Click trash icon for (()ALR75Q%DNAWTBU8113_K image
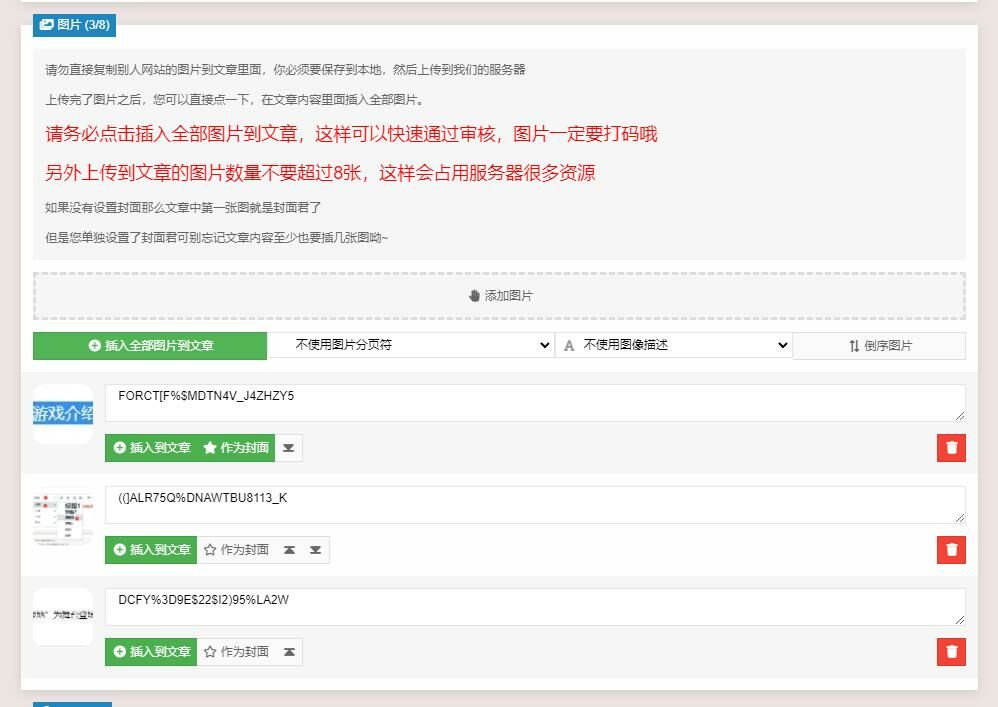The height and width of the screenshot is (707, 998). 951,550
